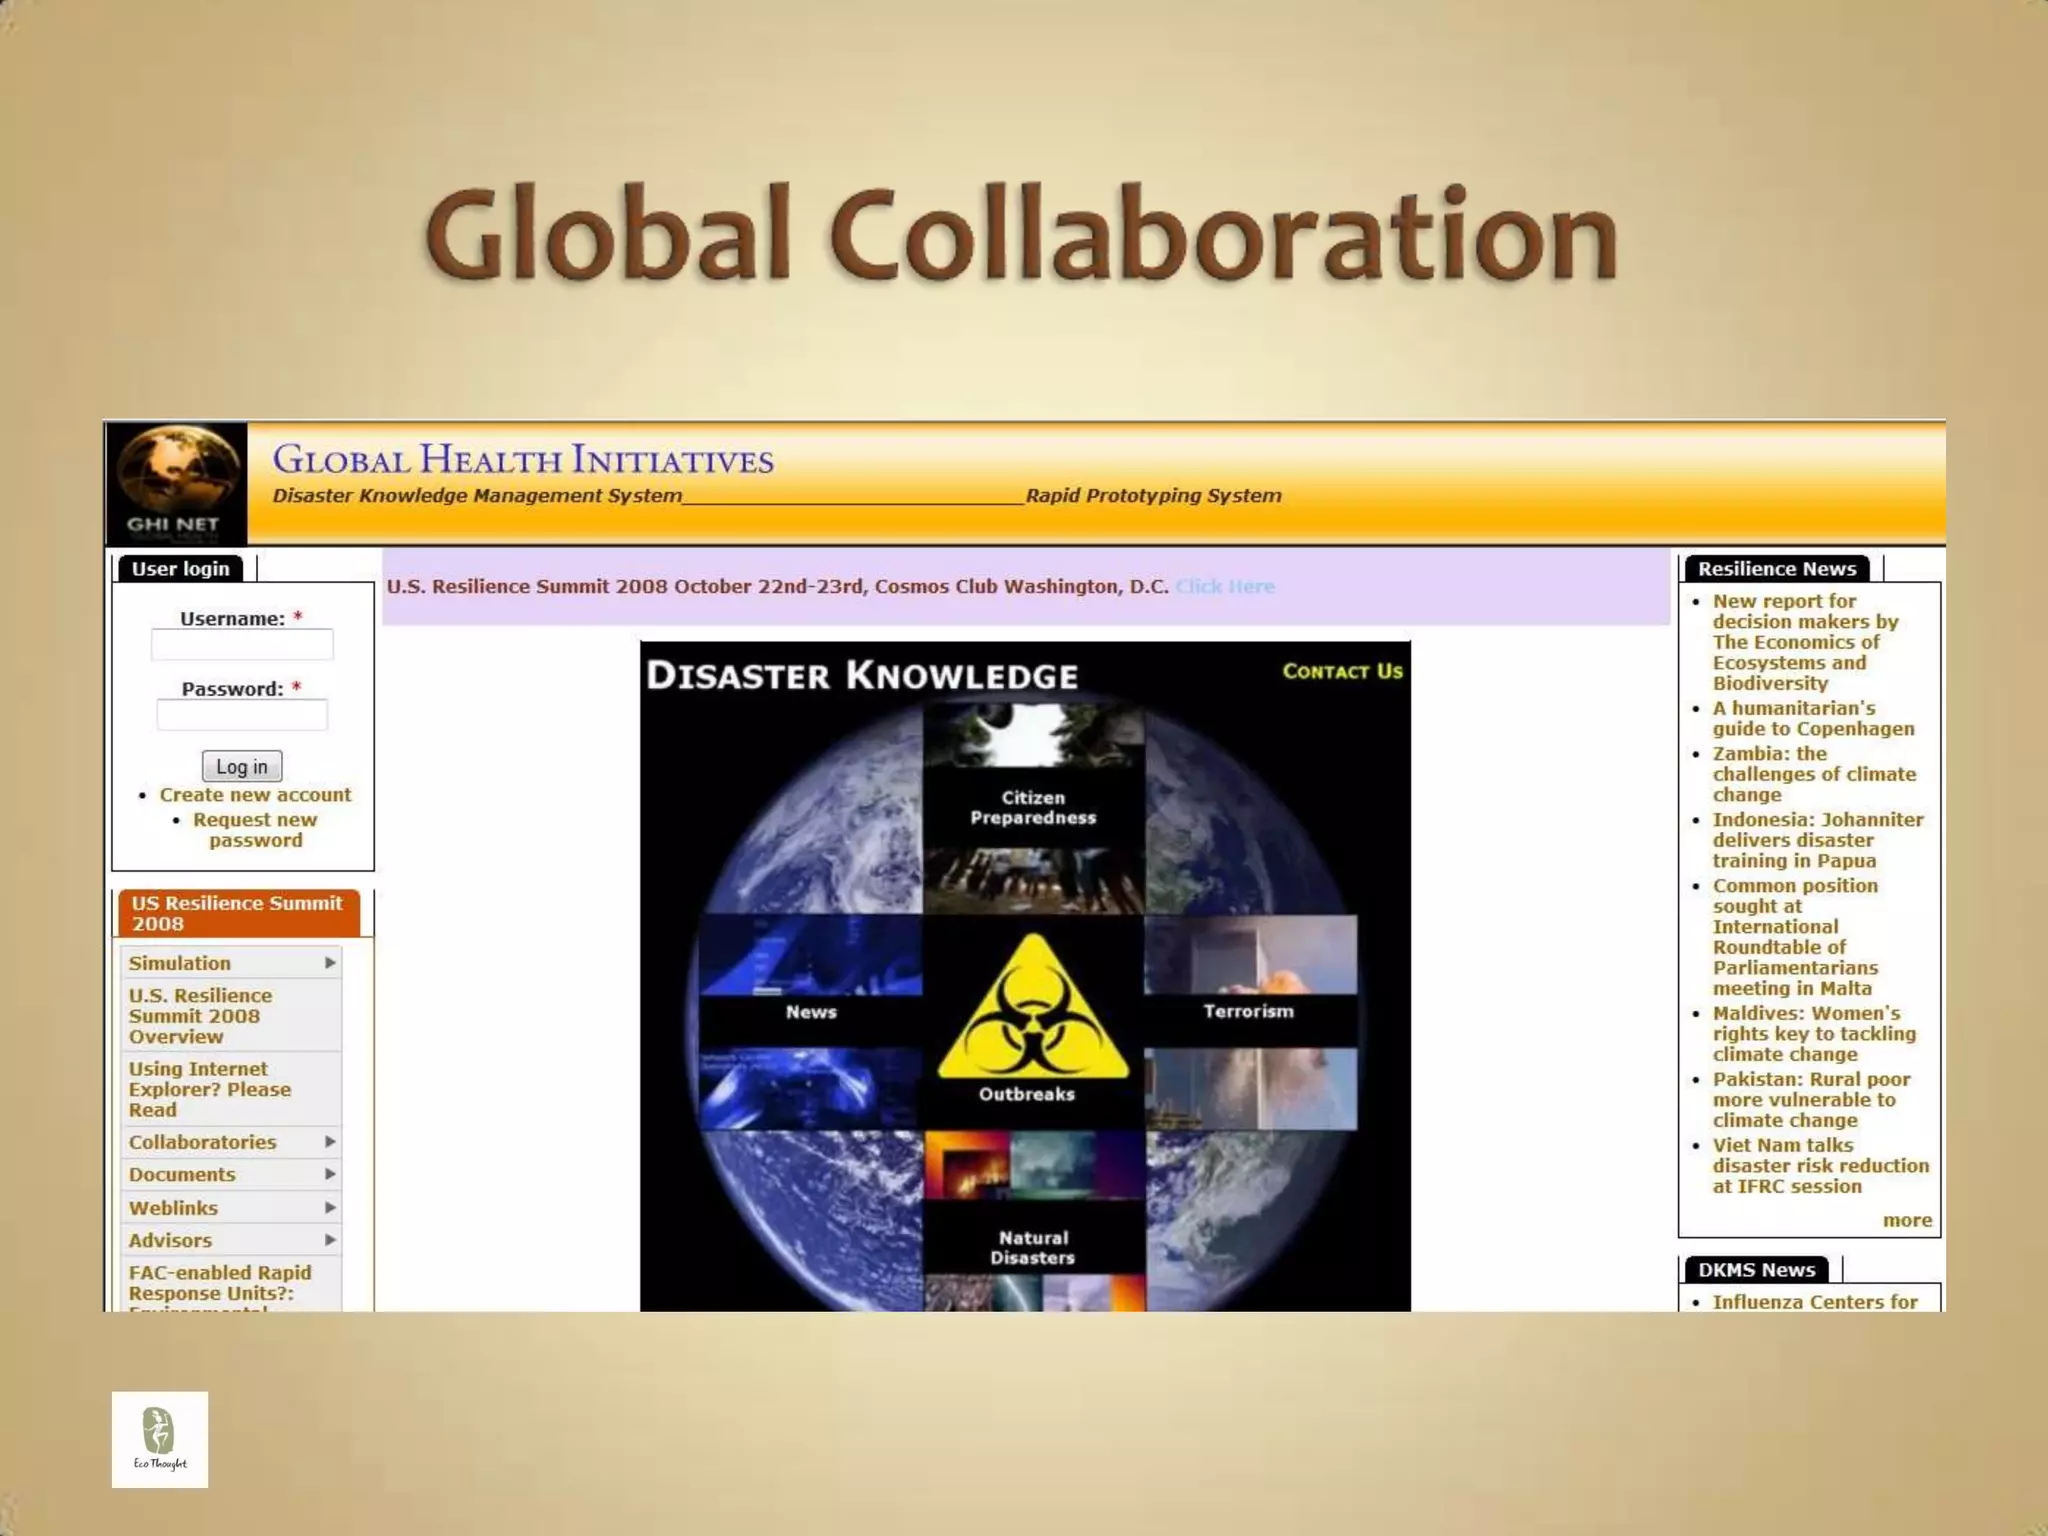Open the Citizen Preparedness tile
The height and width of the screenshot is (1536, 2048).
1033,807
